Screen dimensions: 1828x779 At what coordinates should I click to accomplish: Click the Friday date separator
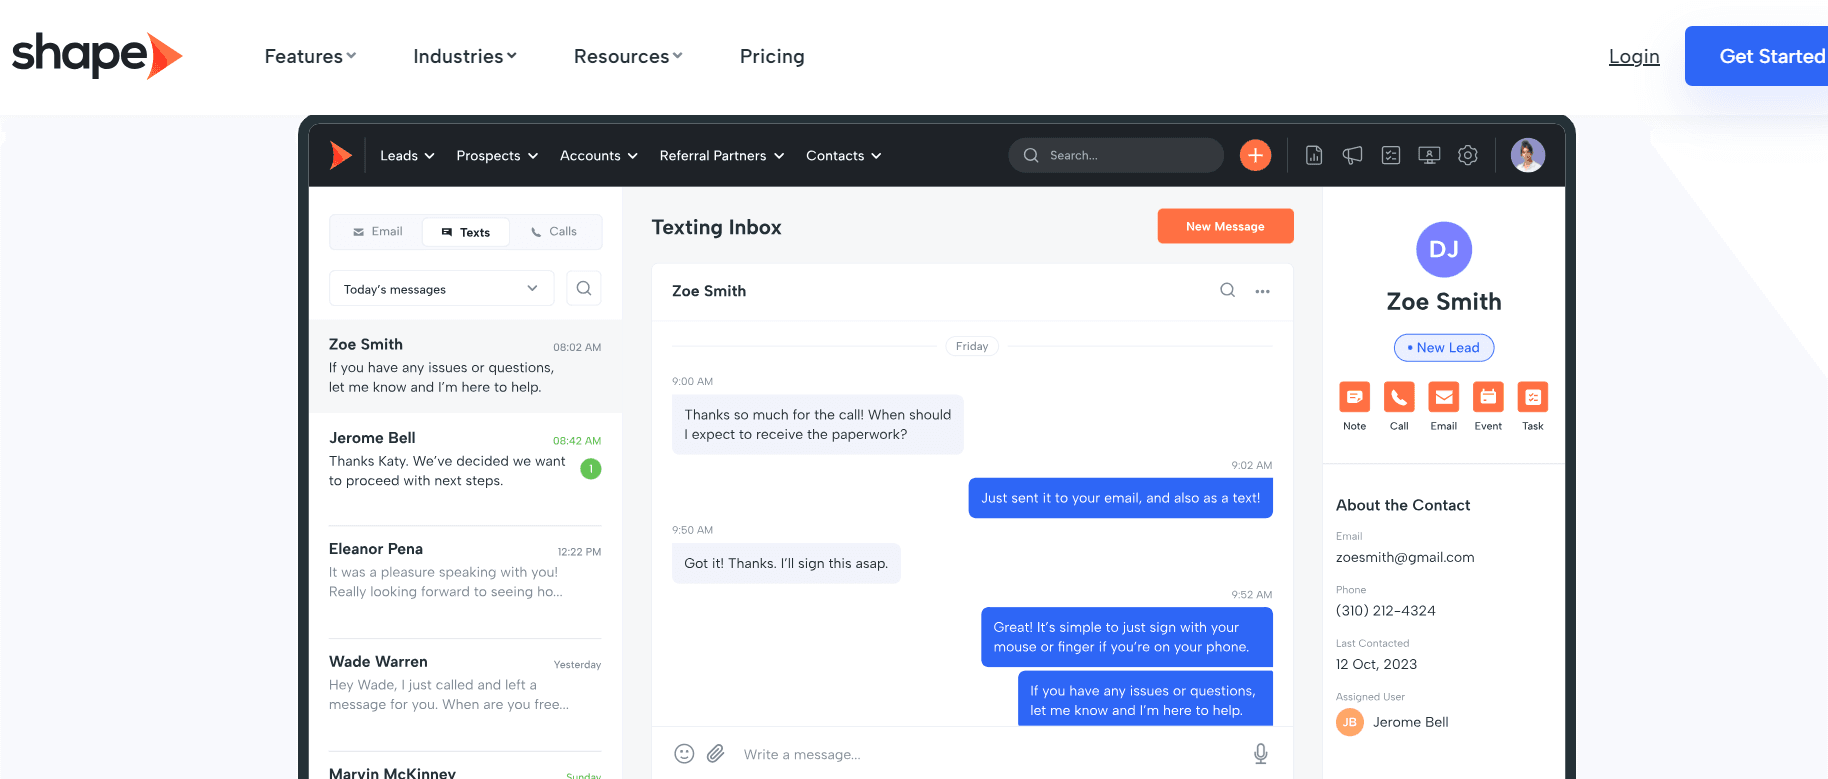[x=972, y=346]
